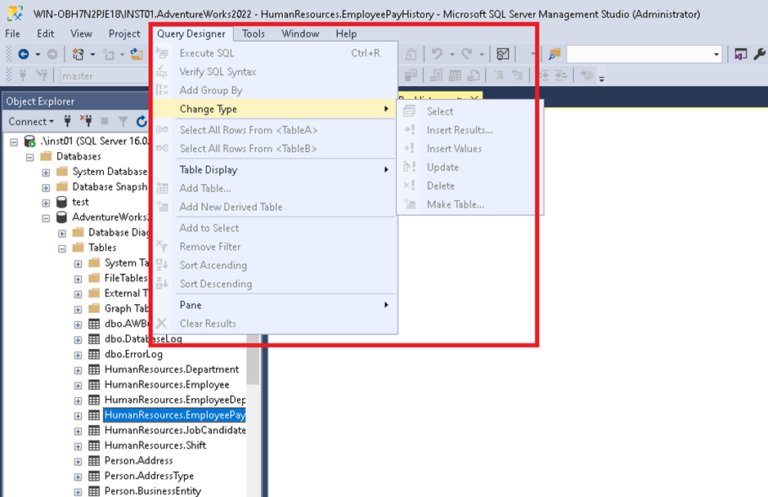
Task: Click the Databases folder icon
Action: [46, 156]
